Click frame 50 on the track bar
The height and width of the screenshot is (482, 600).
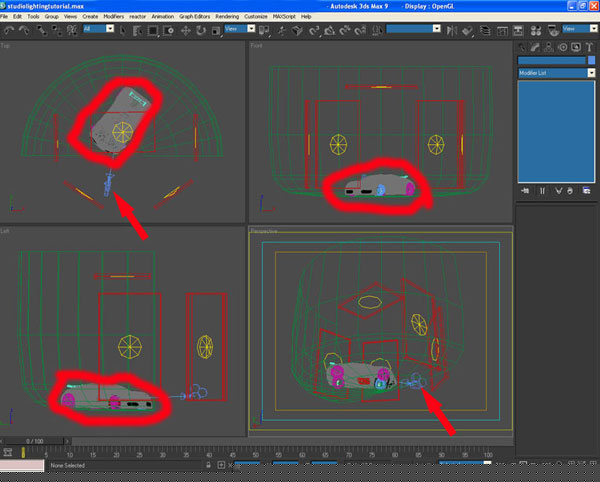pyautogui.click(x=256, y=453)
